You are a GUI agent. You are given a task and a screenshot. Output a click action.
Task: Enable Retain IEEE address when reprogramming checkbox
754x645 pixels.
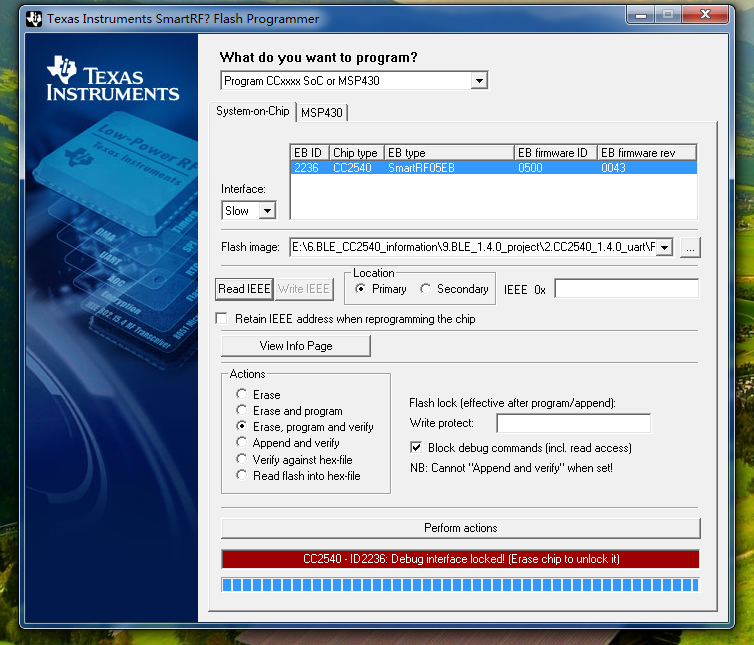tap(222, 318)
